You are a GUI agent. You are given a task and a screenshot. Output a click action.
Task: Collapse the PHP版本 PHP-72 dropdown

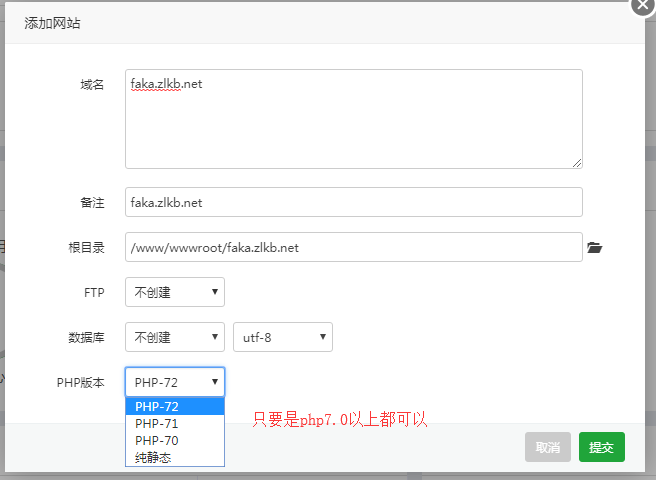(x=175, y=382)
